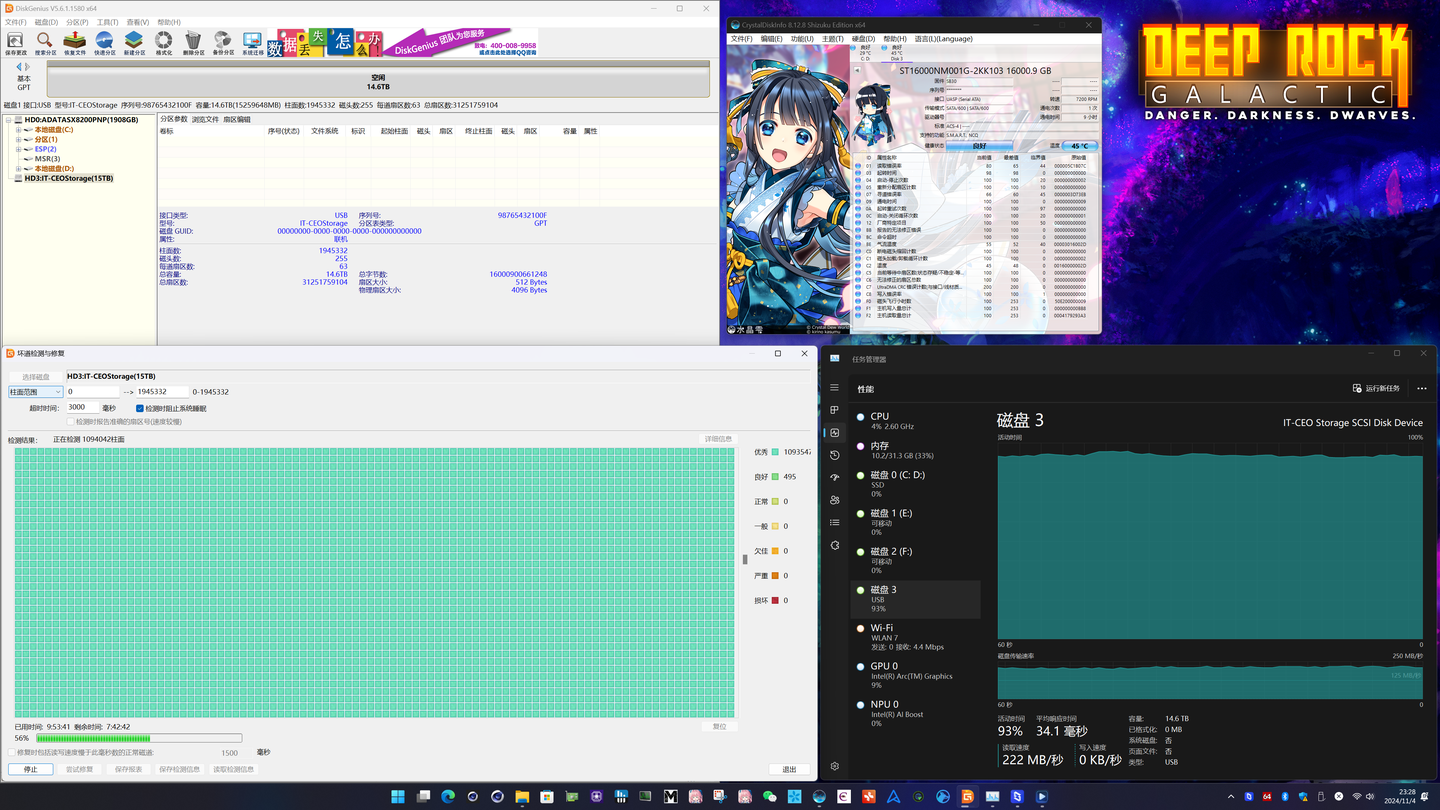
Task: Expand ESP(2) tree node
Action: (18, 149)
